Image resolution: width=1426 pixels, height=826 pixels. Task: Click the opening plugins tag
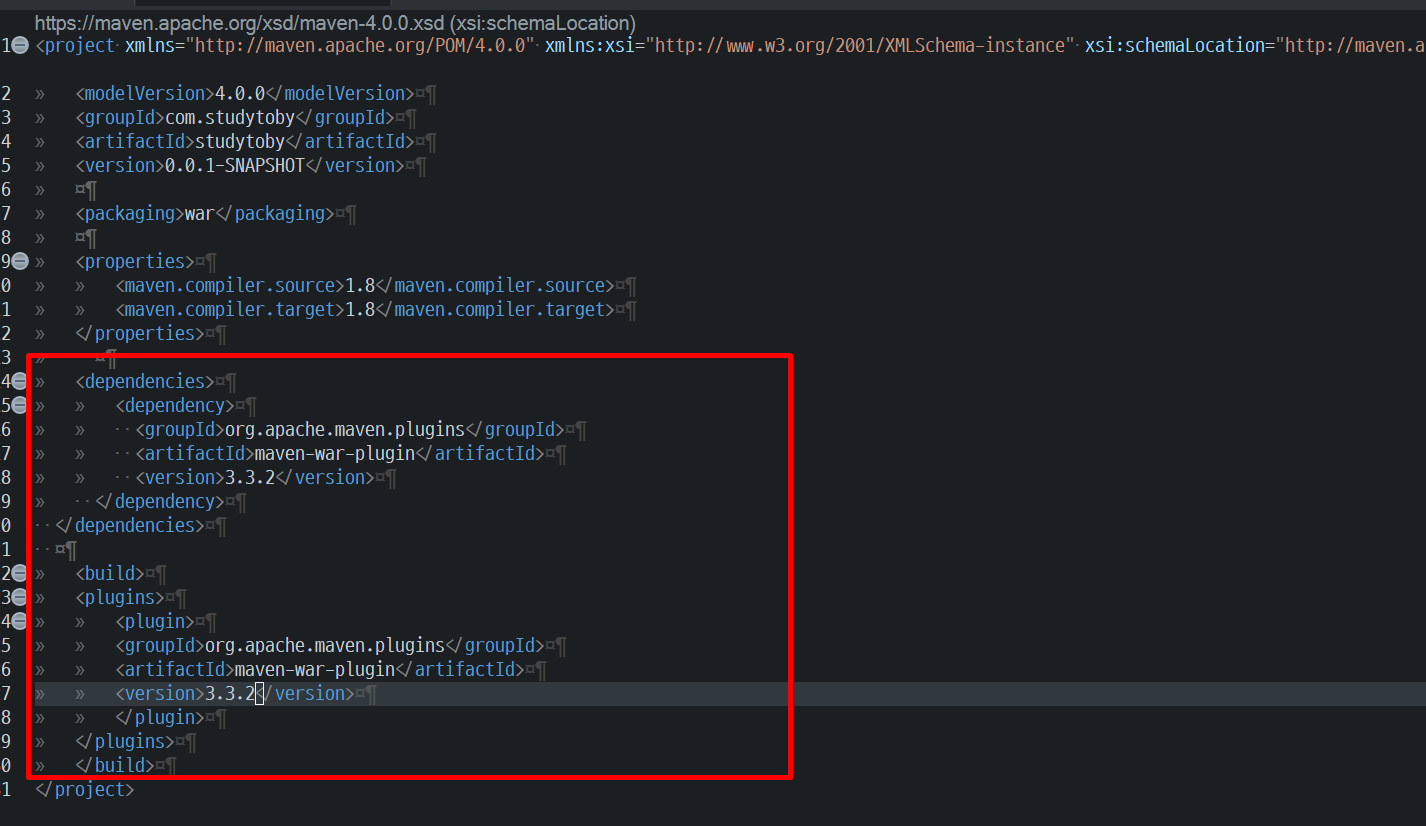120,597
